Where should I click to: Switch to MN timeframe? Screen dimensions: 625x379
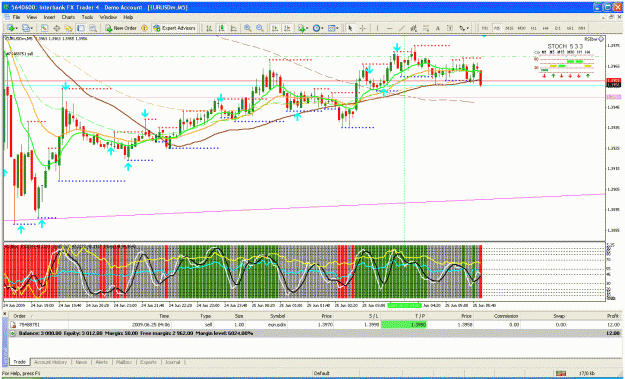click(x=582, y=28)
